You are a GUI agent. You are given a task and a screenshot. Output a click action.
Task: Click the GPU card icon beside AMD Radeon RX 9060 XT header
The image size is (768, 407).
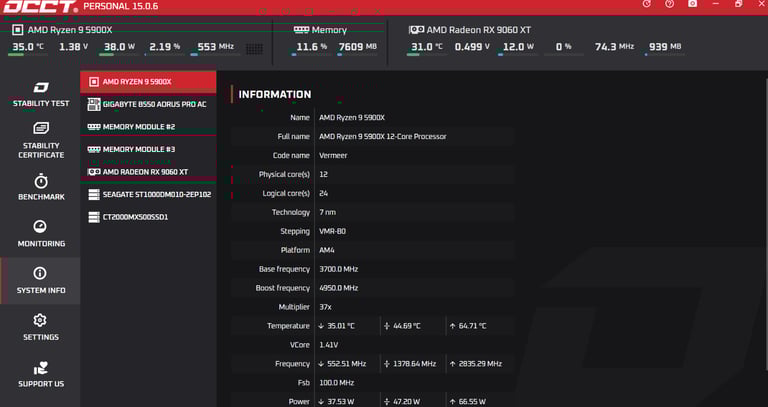pyautogui.click(x=416, y=30)
